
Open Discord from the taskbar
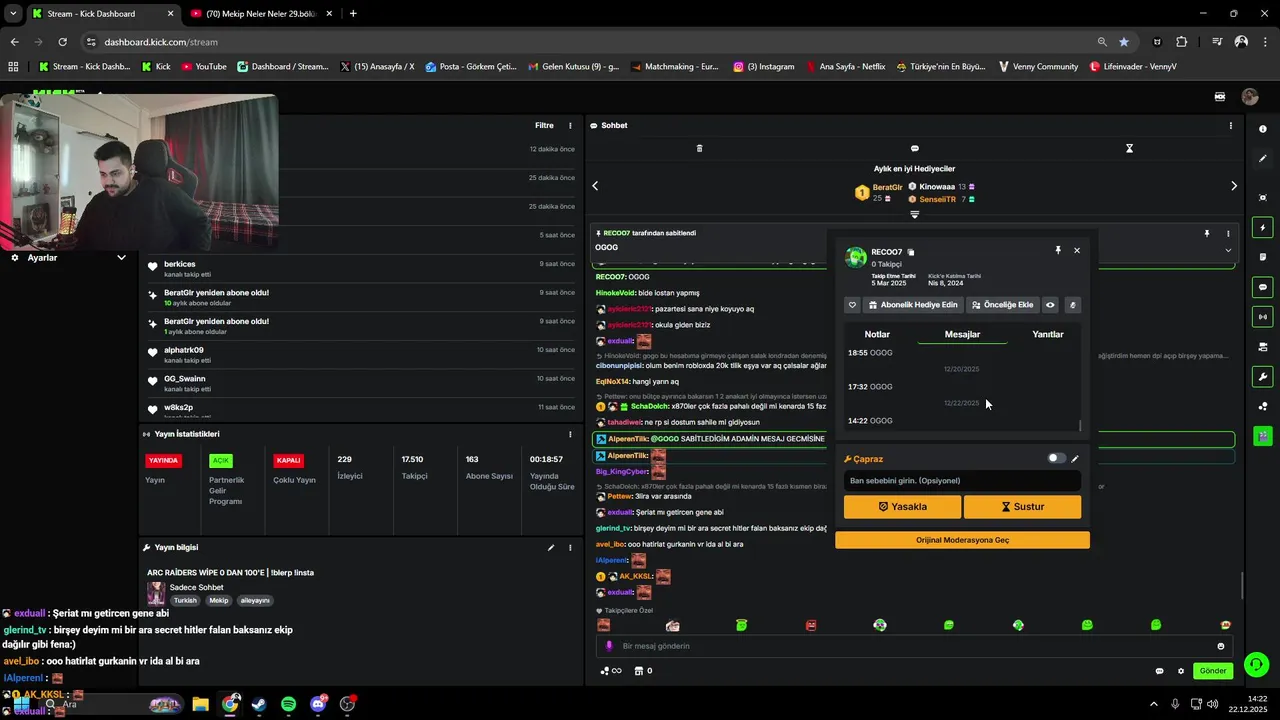click(x=319, y=704)
